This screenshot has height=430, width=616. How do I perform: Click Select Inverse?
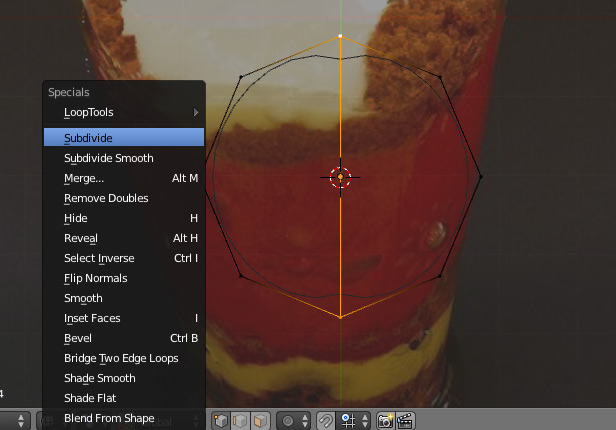click(x=124, y=258)
